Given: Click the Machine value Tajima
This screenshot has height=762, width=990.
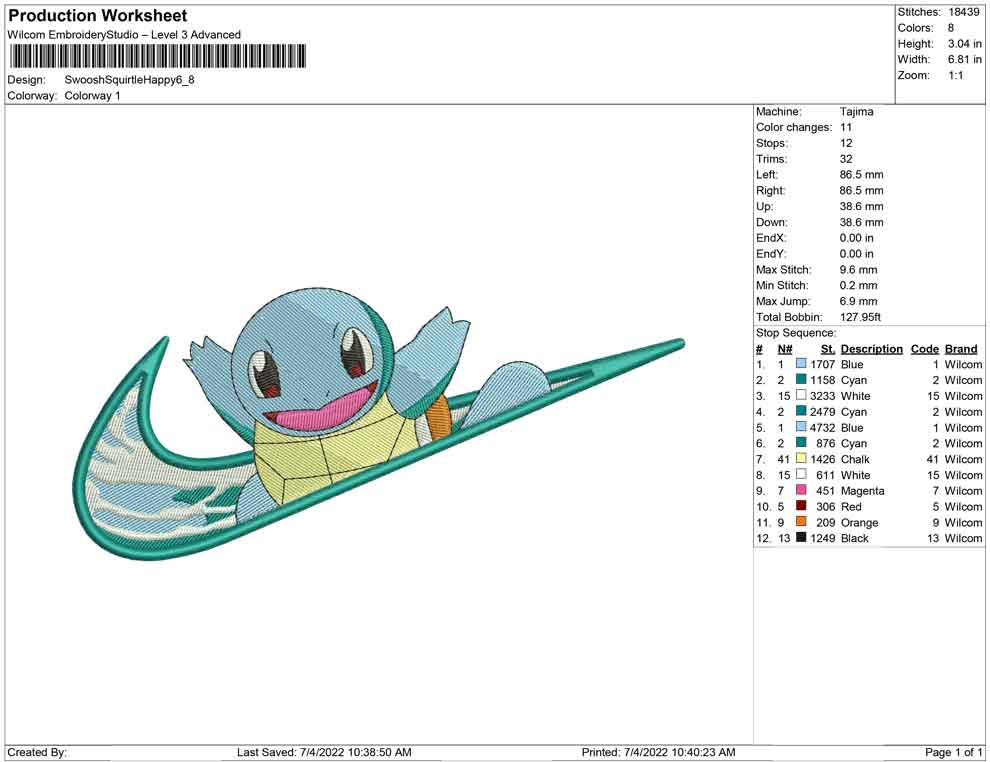Looking at the screenshot, I should pyautogui.click(x=857, y=112).
